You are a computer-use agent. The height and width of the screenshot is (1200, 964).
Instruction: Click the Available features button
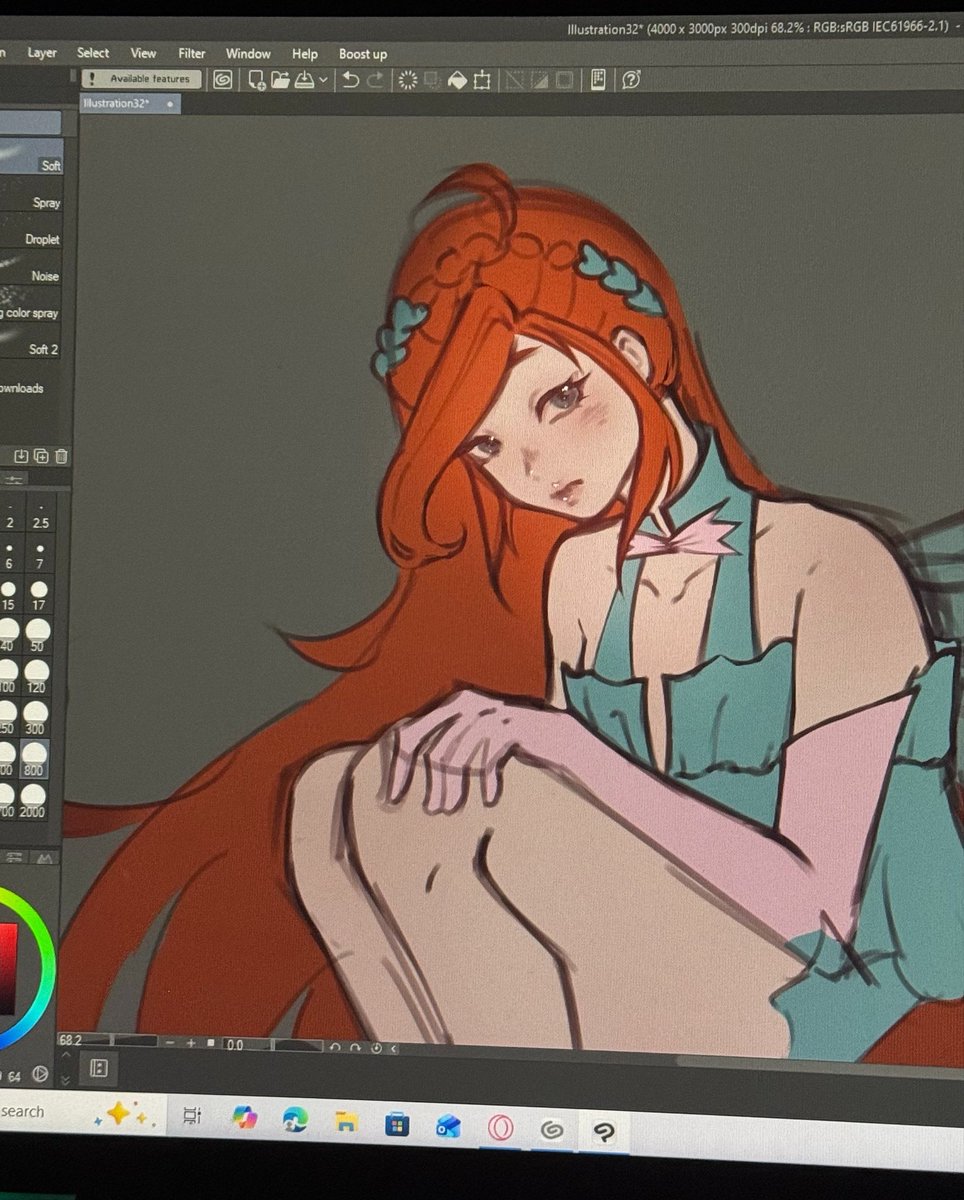tap(142, 78)
